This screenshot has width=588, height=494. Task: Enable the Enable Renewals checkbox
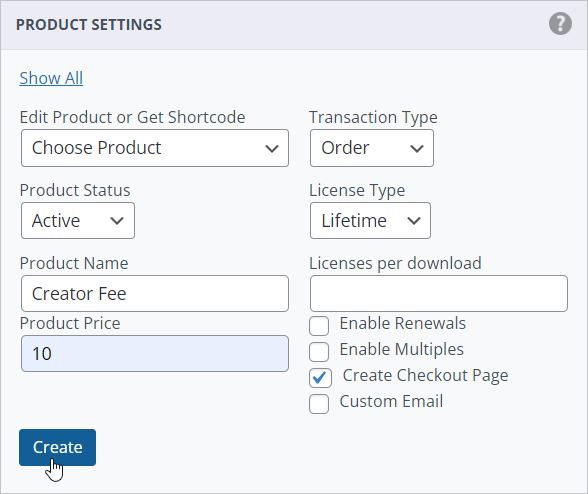coord(319,326)
